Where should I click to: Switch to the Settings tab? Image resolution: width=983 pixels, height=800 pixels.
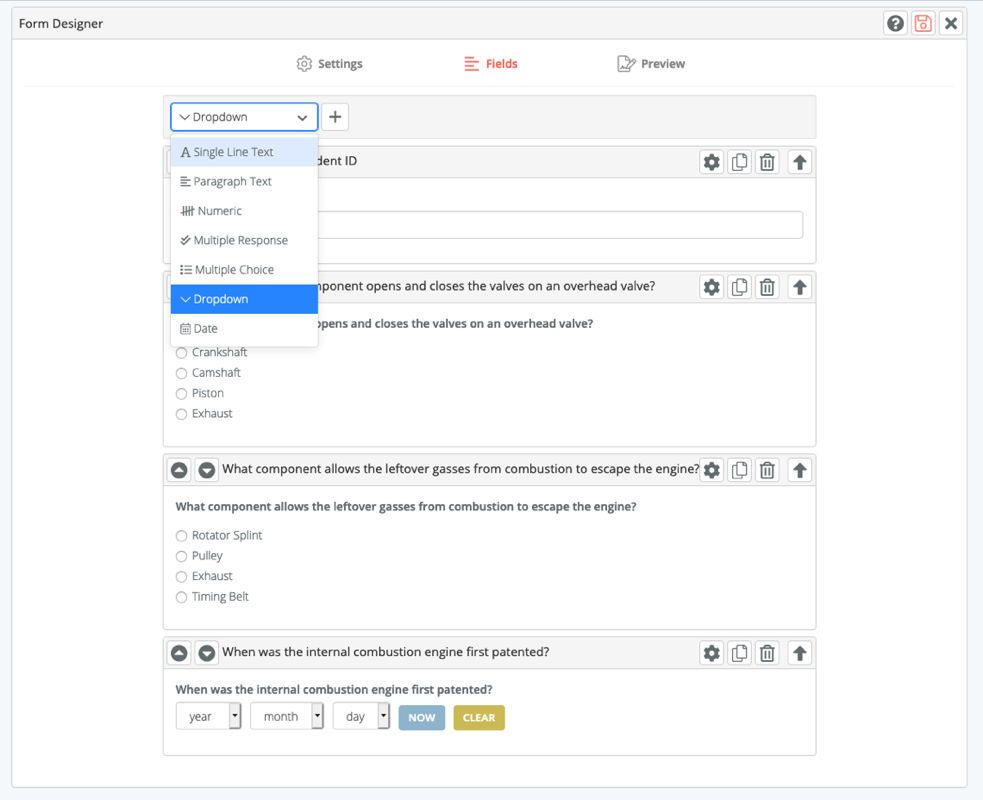[329, 64]
